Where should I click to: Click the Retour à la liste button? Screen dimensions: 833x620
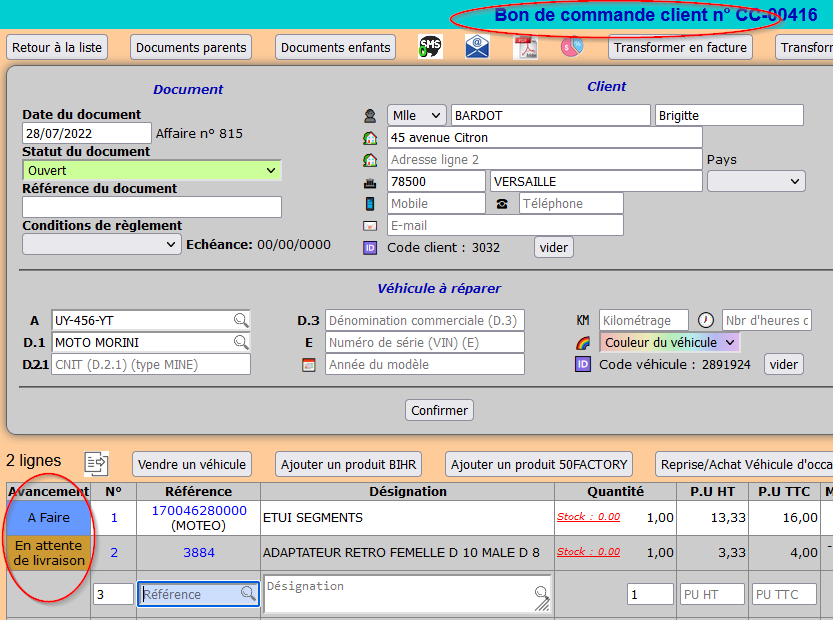click(57, 47)
